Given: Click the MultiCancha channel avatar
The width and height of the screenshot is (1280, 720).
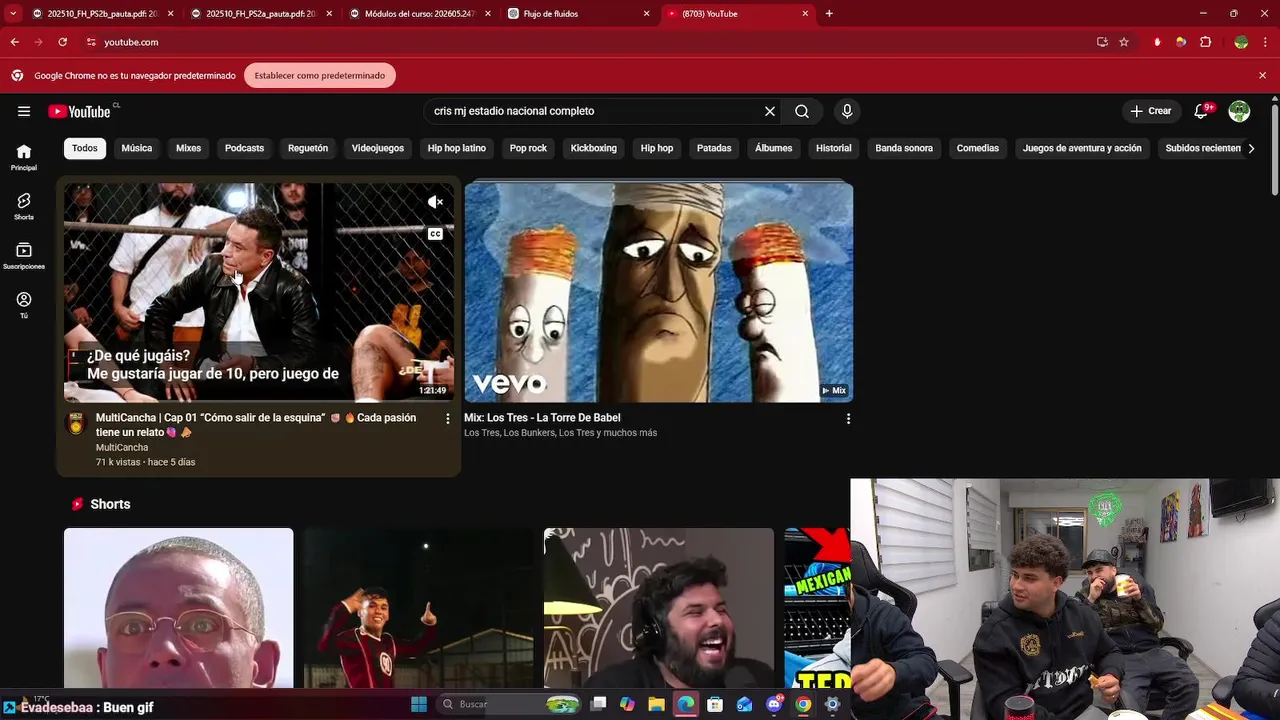Looking at the screenshot, I should point(76,422).
